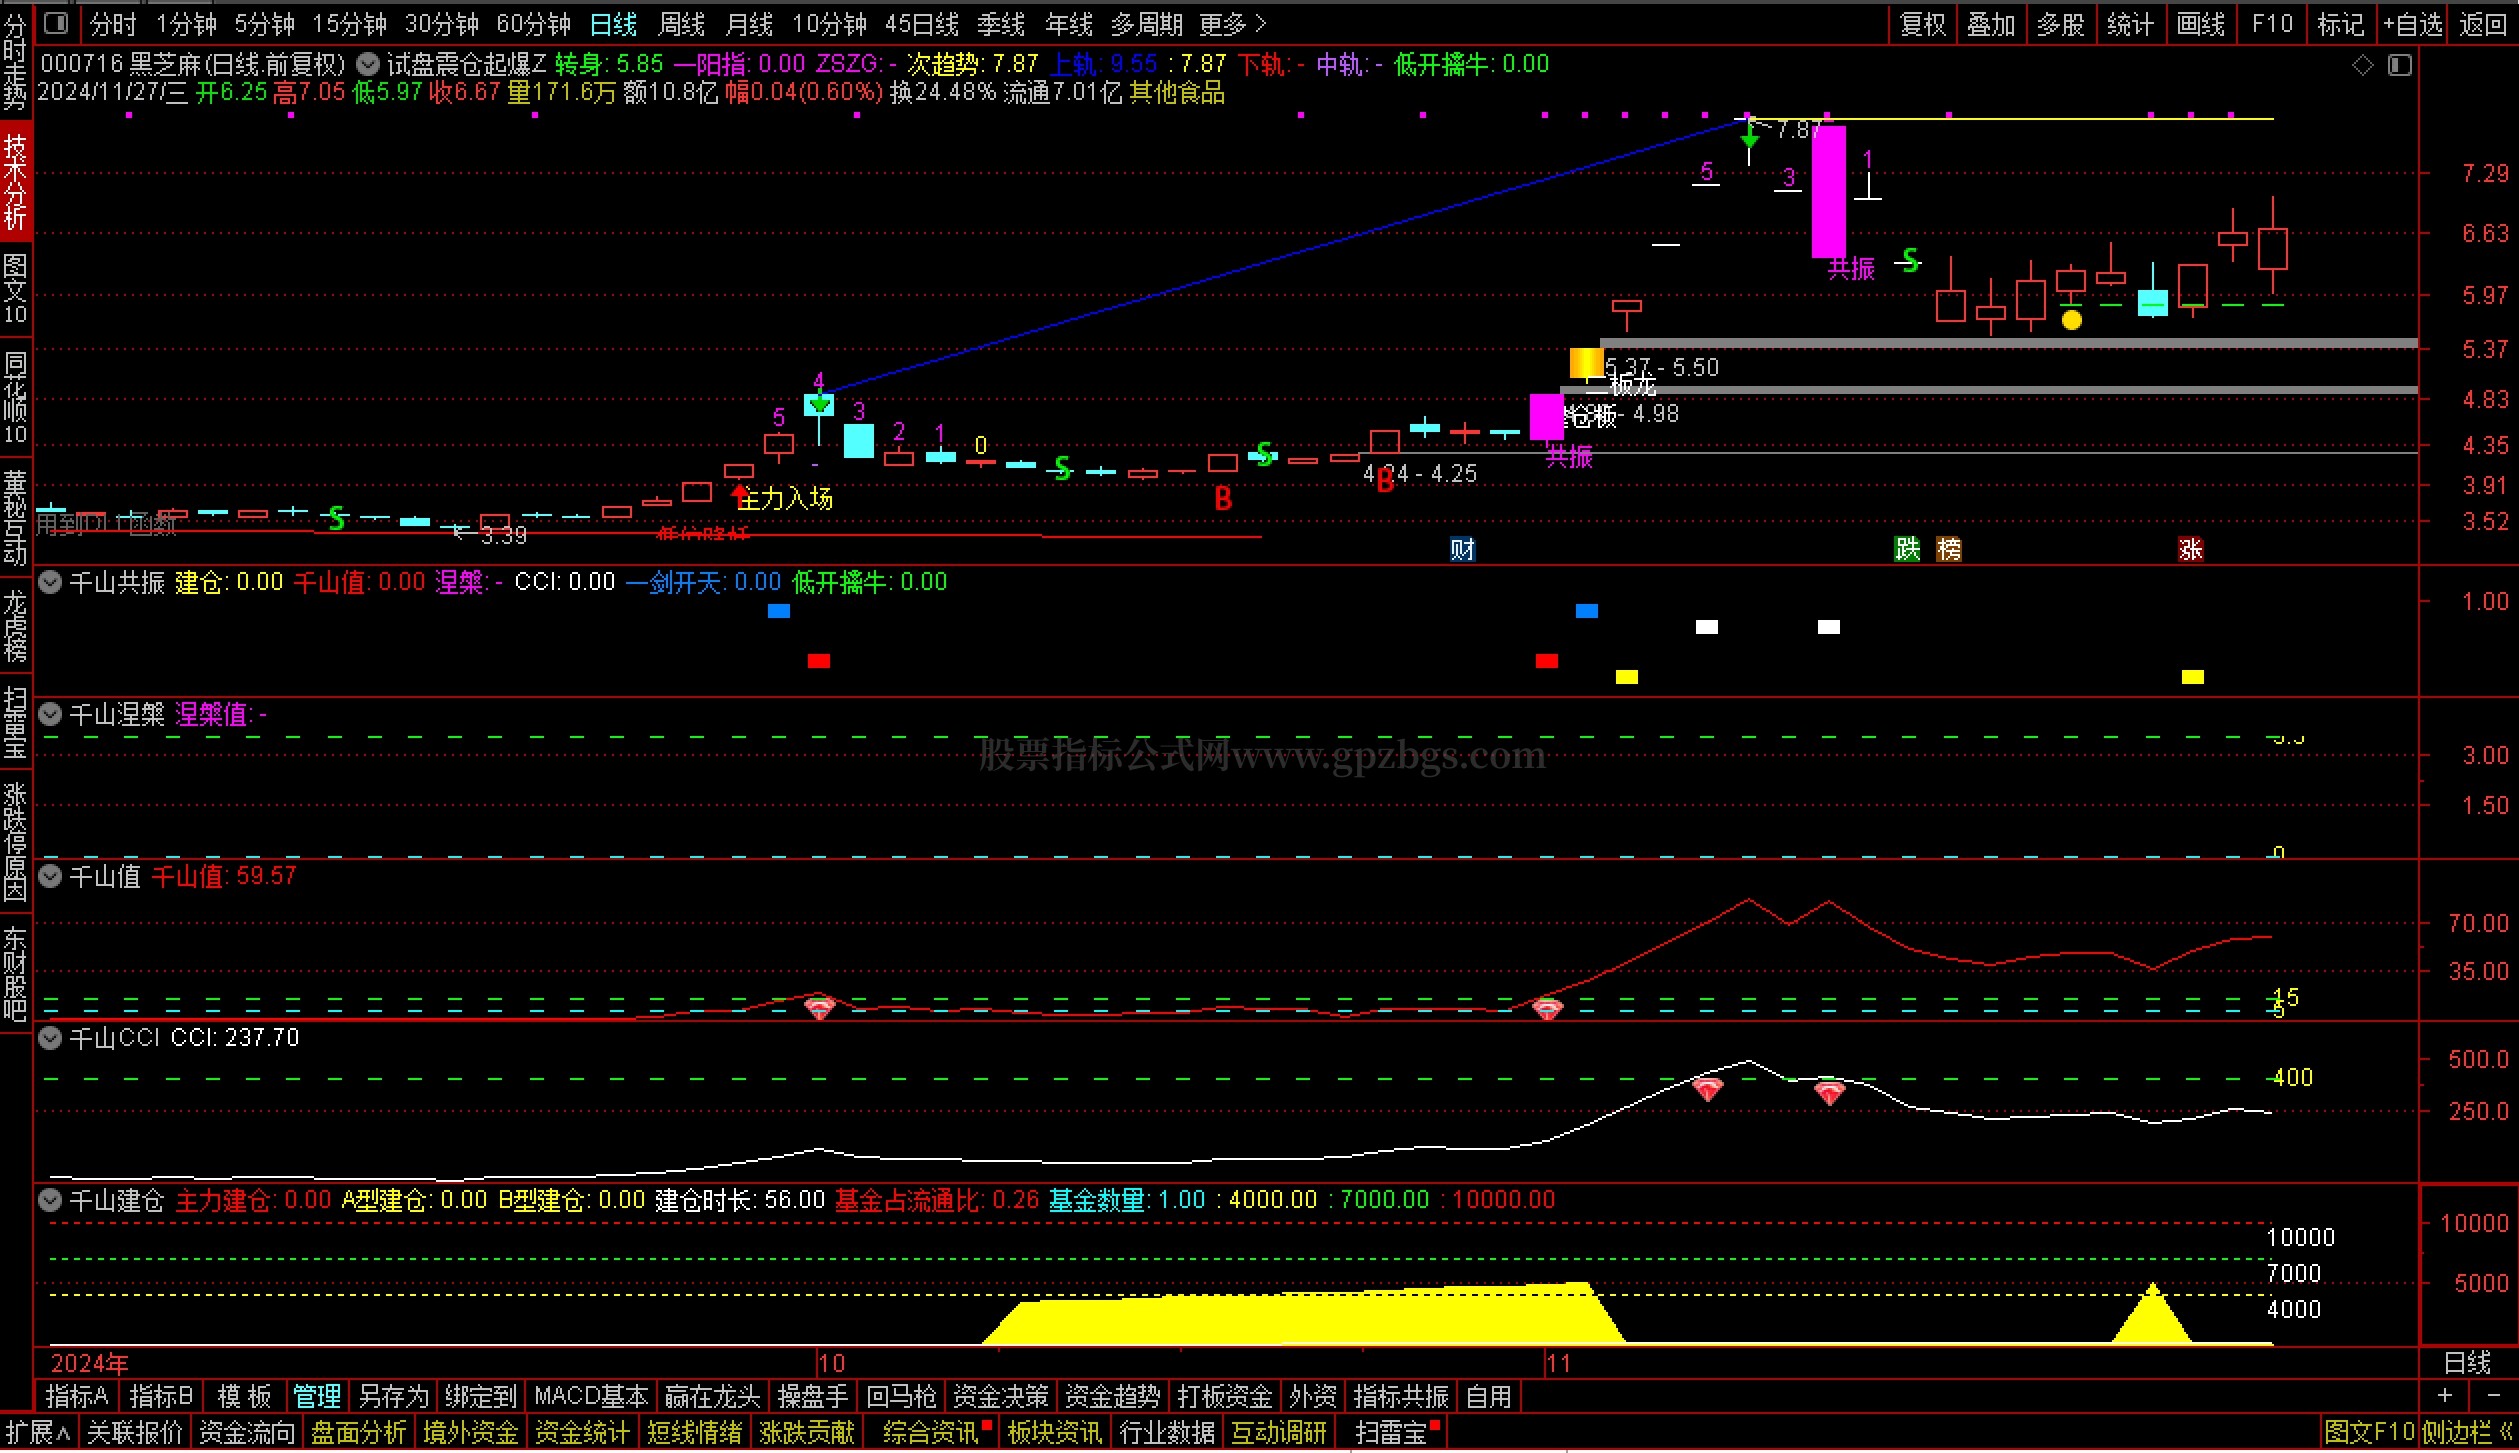Screen dimensions: 2519x1453
Task: Click the diamond icon at chart top-right
Action: coord(2362,66)
